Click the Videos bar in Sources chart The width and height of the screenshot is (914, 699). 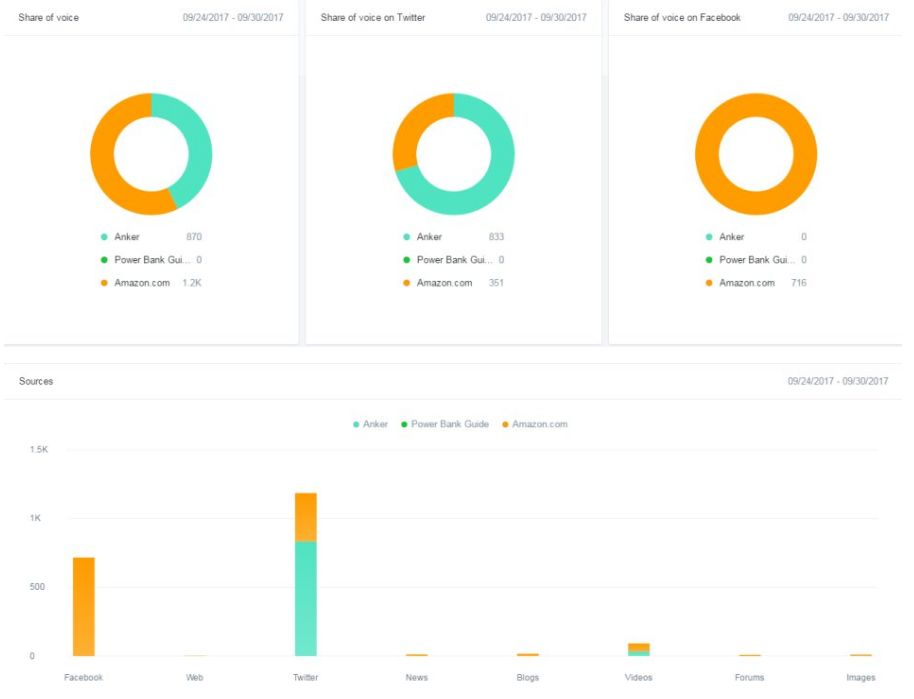[639, 649]
